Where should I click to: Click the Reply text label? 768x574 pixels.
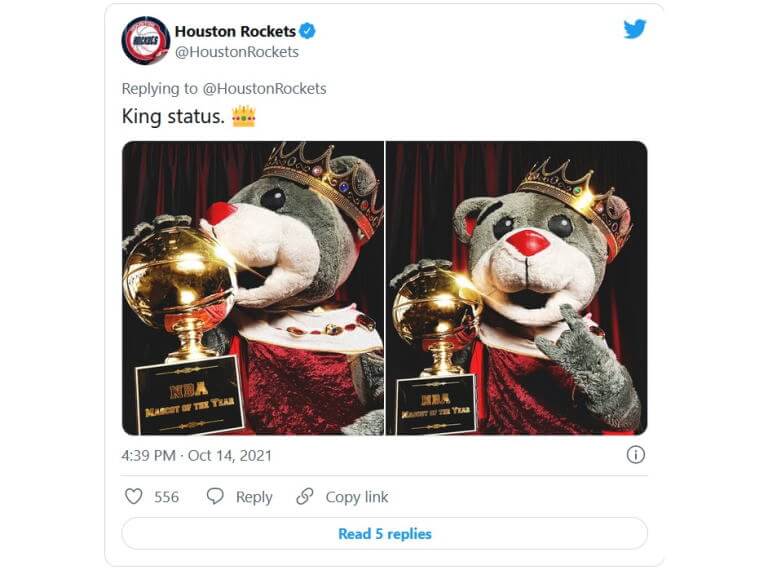pos(254,497)
